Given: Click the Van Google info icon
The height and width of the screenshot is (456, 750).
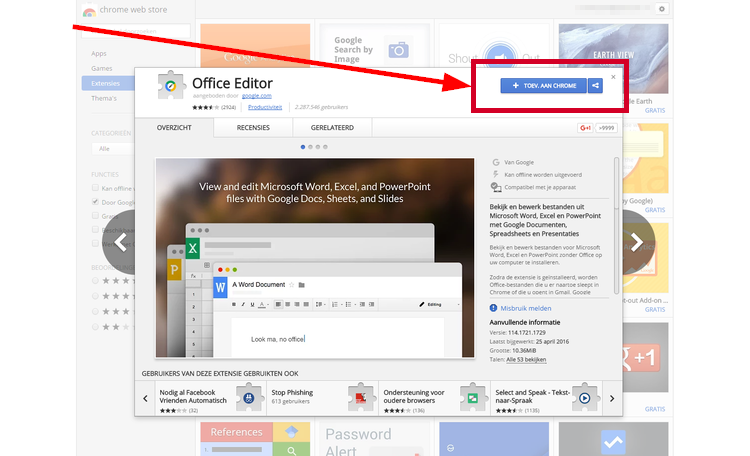Looking at the screenshot, I should [x=496, y=162].
